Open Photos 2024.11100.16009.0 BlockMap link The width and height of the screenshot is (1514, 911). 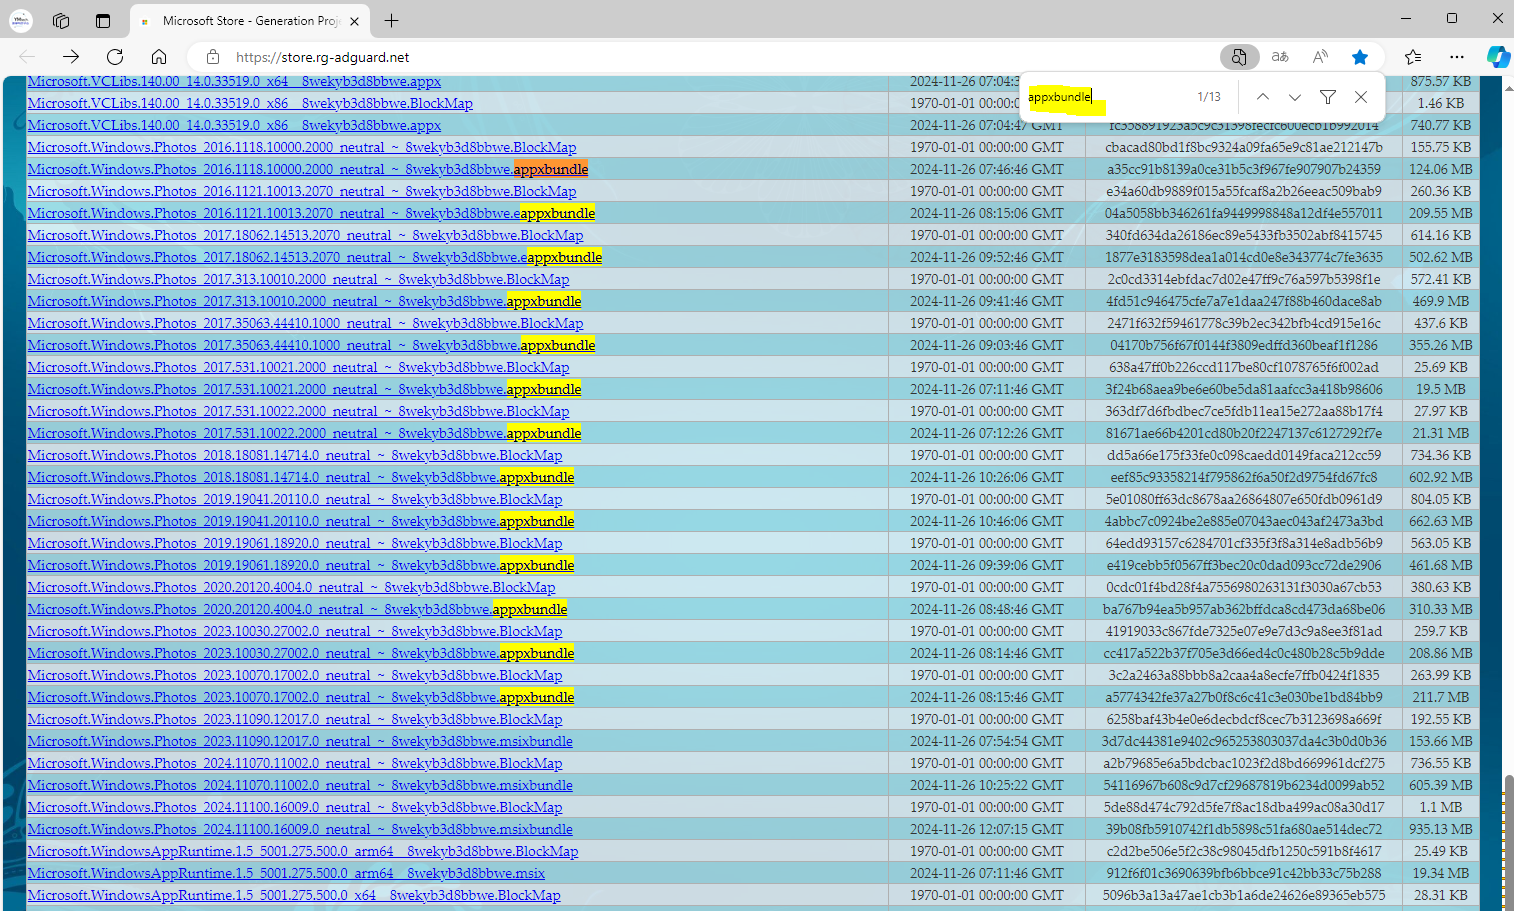click(295, 807)
